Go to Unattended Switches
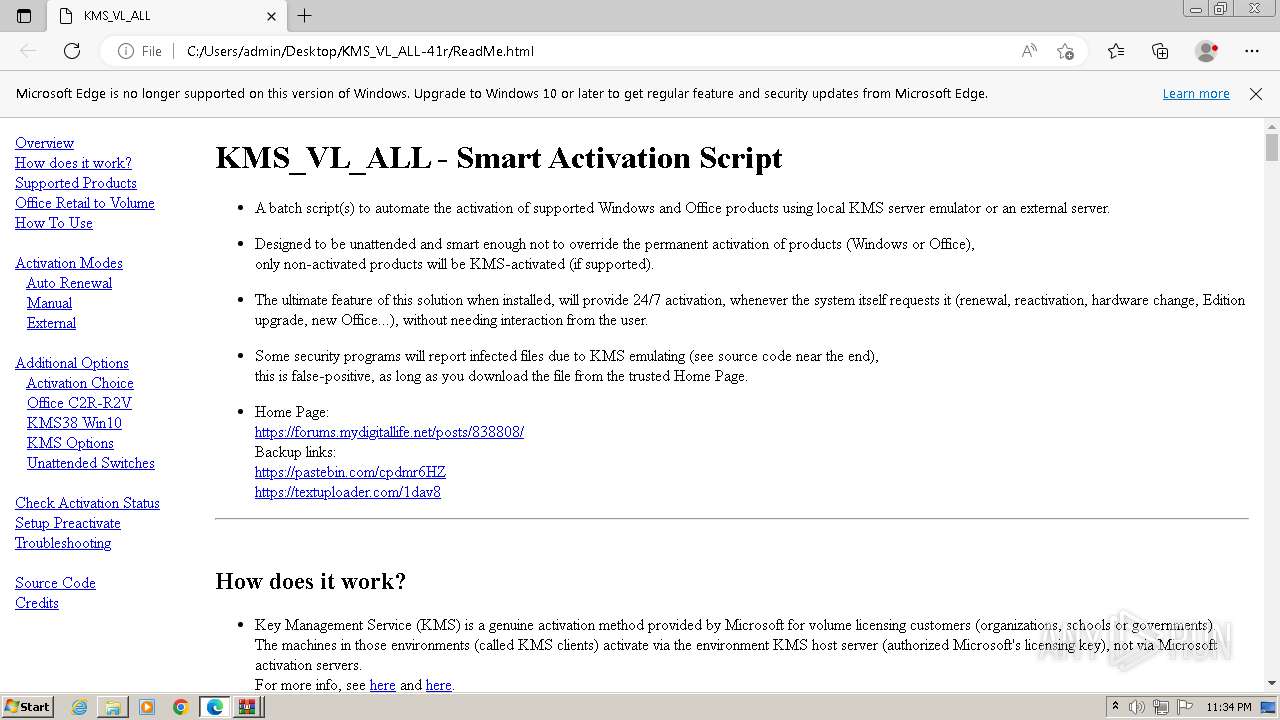 click(x=91, y=463)
